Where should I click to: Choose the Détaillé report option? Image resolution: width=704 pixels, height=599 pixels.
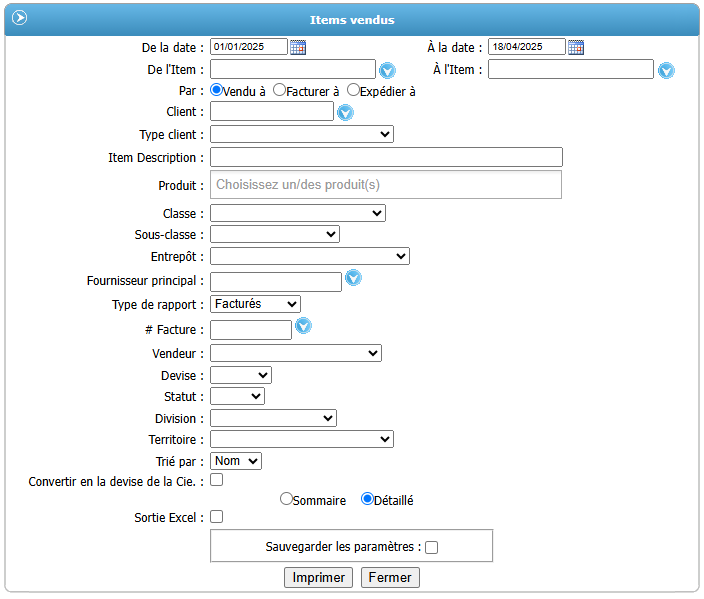pos(367,498)
